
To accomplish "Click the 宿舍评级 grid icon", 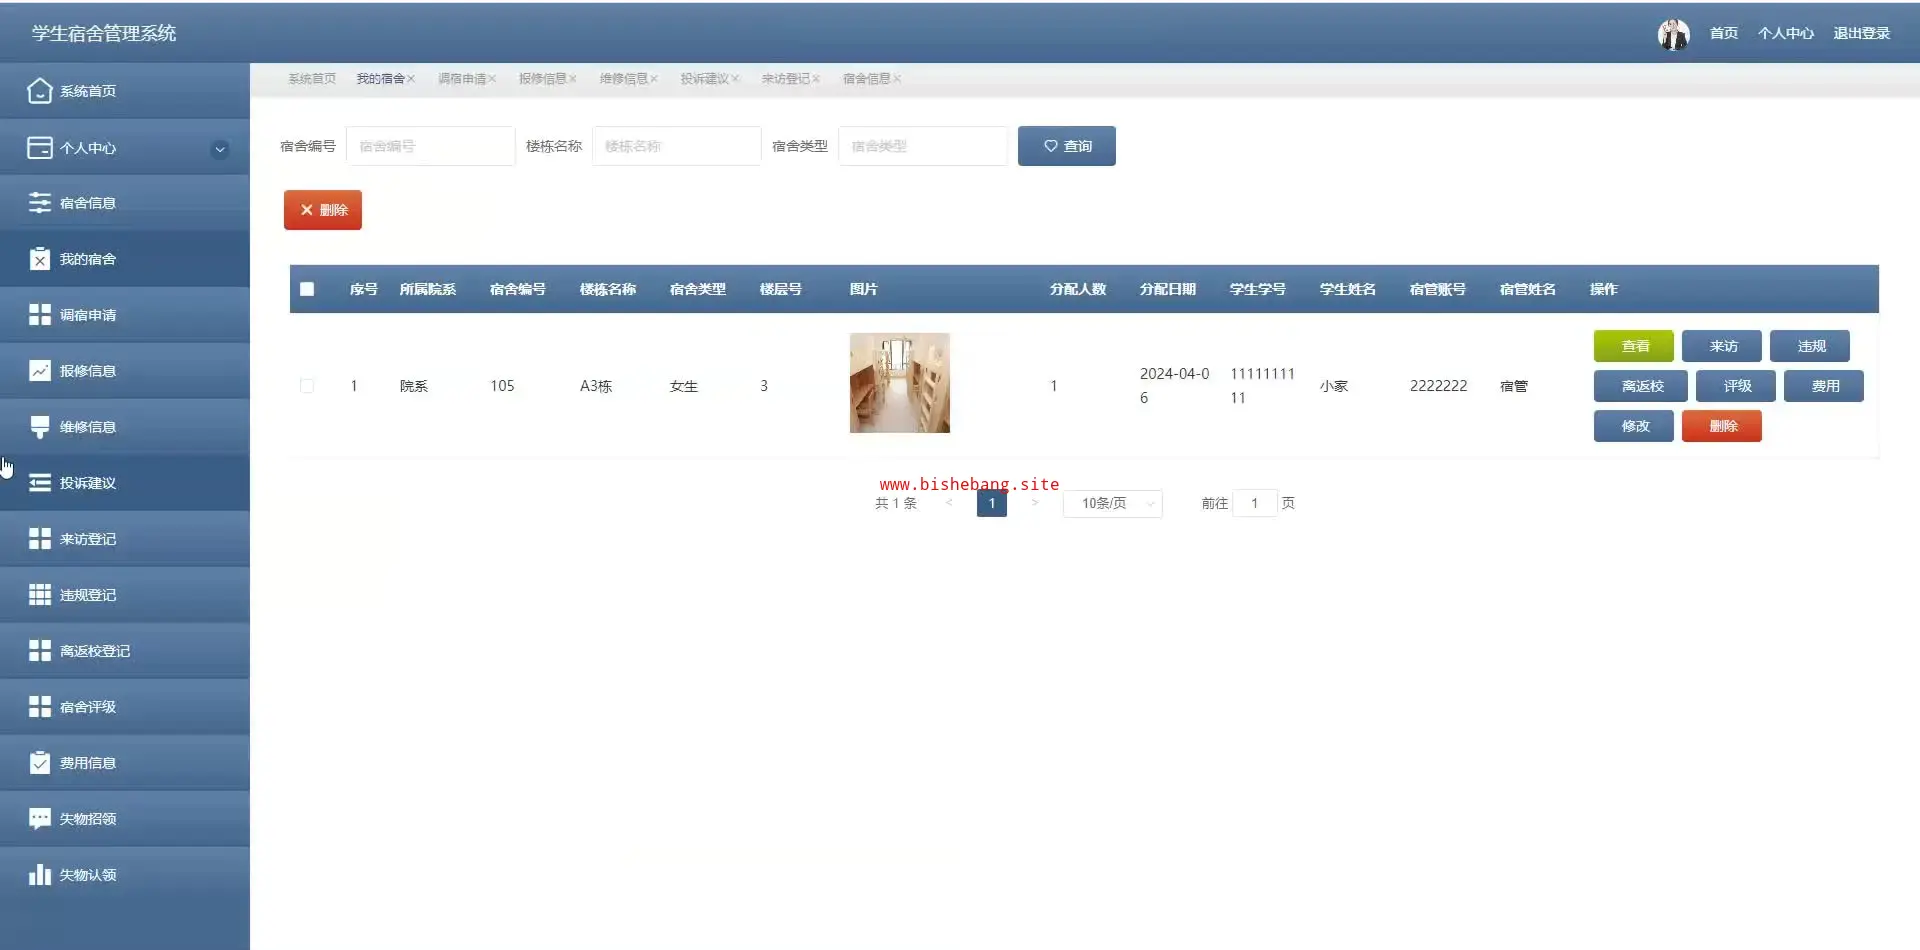I will [x=39, y=707].
